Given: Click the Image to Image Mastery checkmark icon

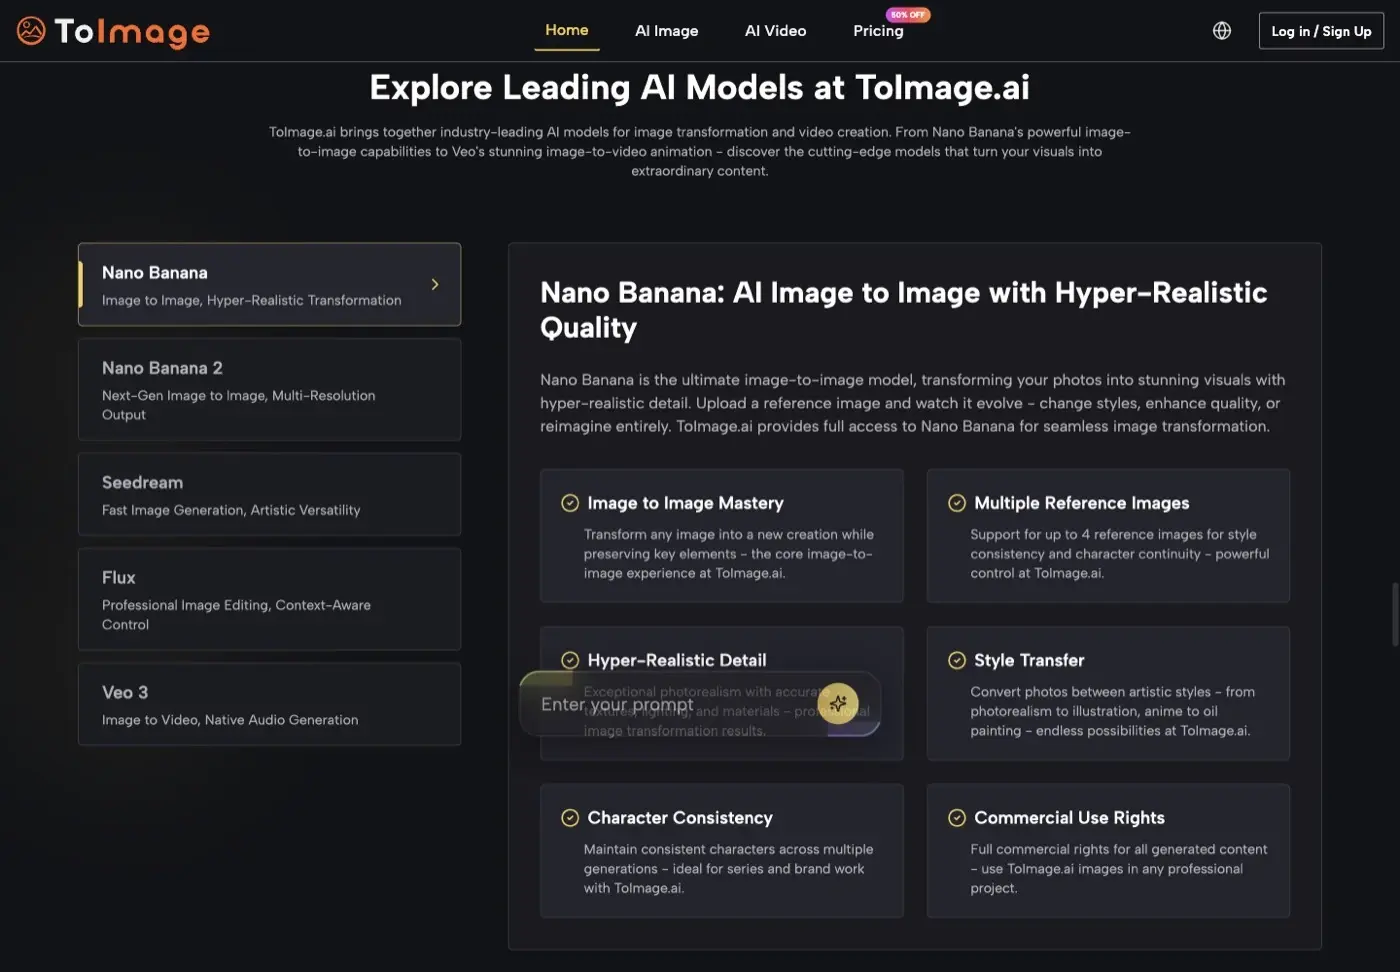Looking at the screenshot, I should click(x=570, y=503).
